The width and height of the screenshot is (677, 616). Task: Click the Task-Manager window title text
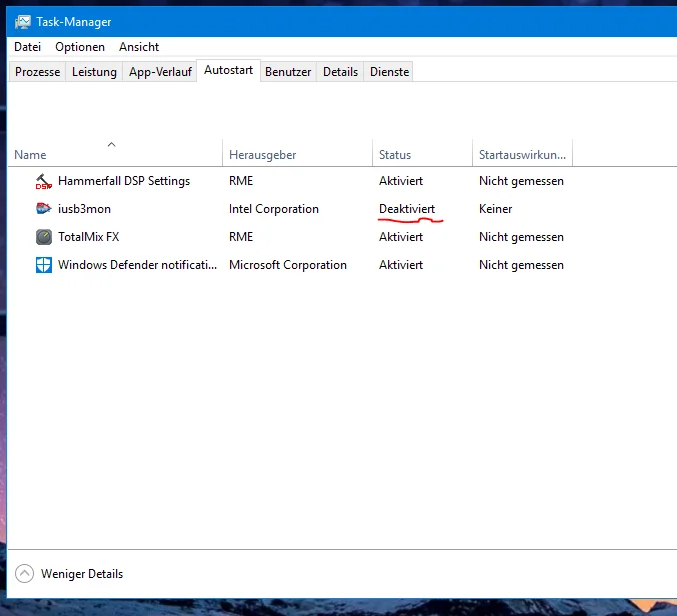tap(74, 22)
